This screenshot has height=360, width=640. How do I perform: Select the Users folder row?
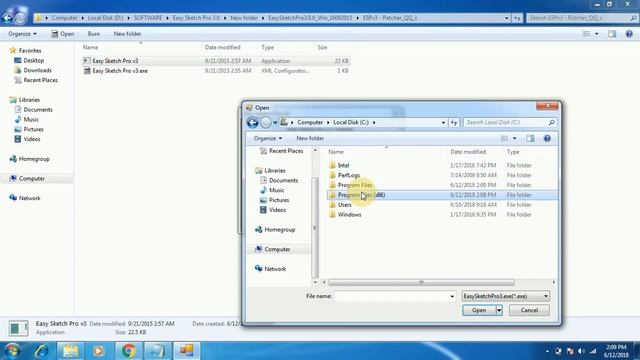click(x=442, y=204)
